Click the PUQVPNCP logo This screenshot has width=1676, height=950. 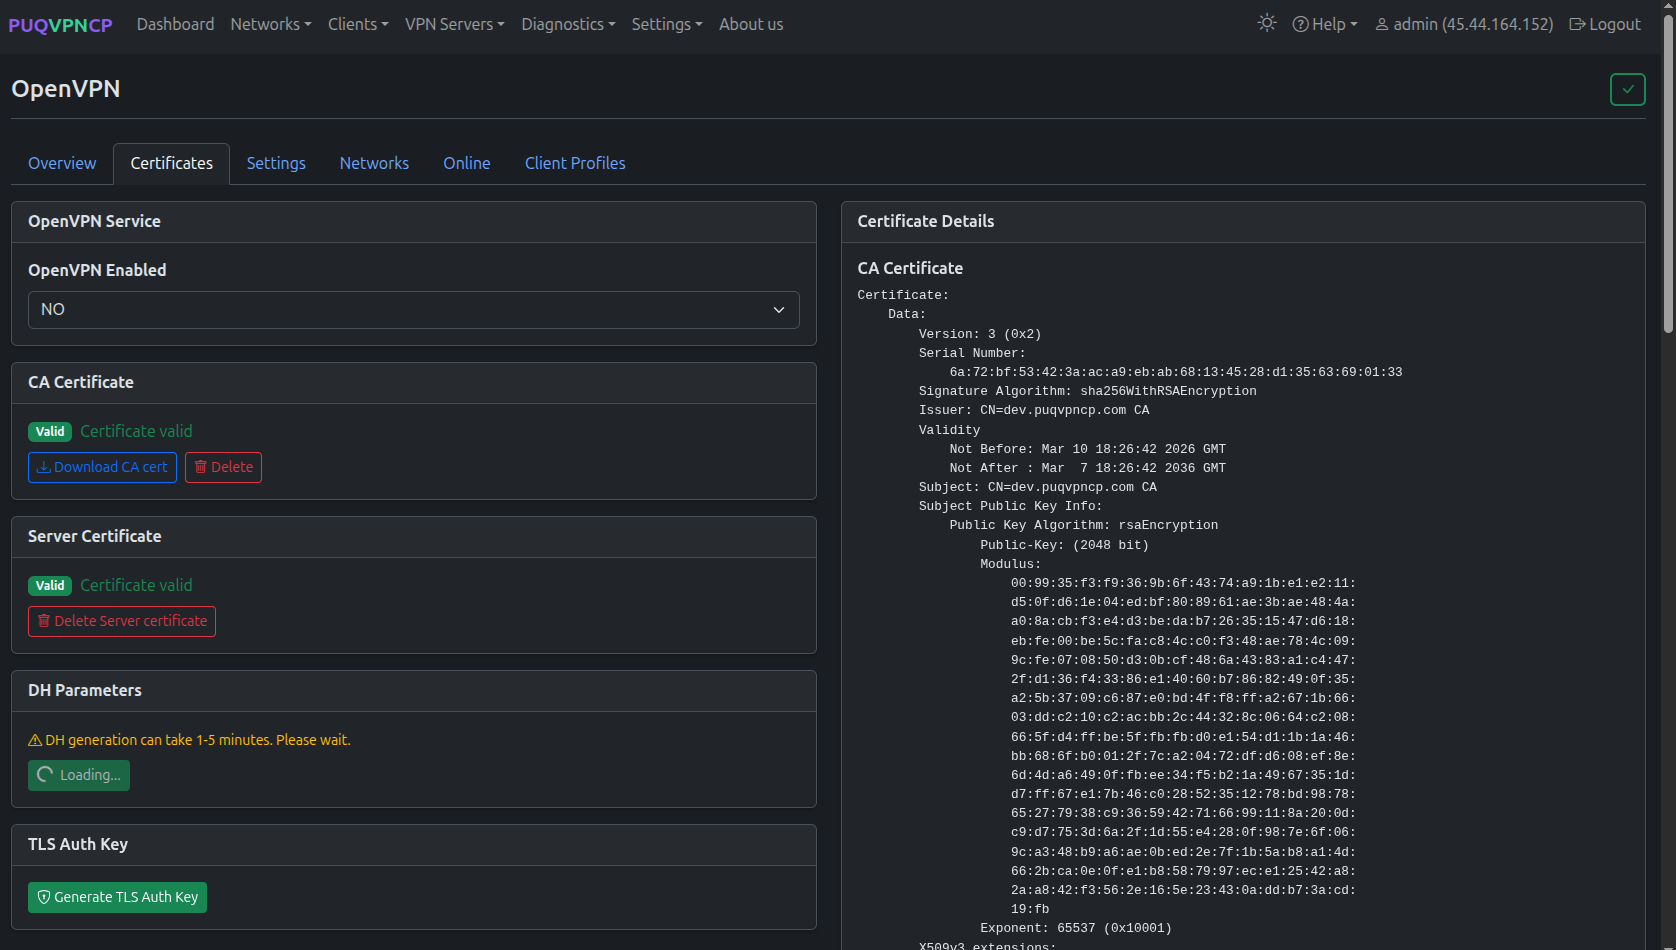point(60,25)
